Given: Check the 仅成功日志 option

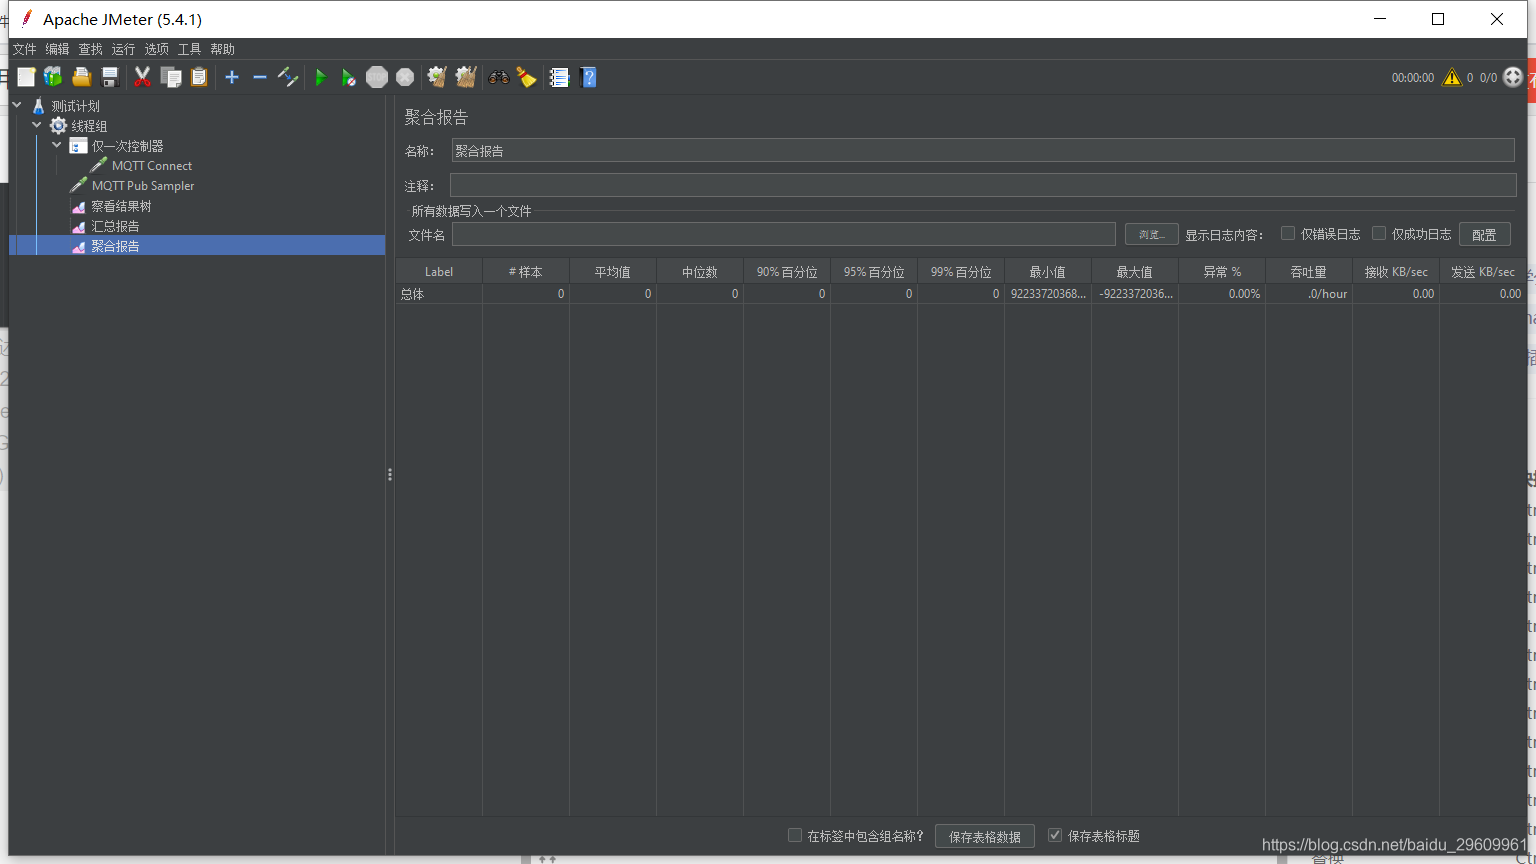Looking at the screenshot, I should (1380, 233).
